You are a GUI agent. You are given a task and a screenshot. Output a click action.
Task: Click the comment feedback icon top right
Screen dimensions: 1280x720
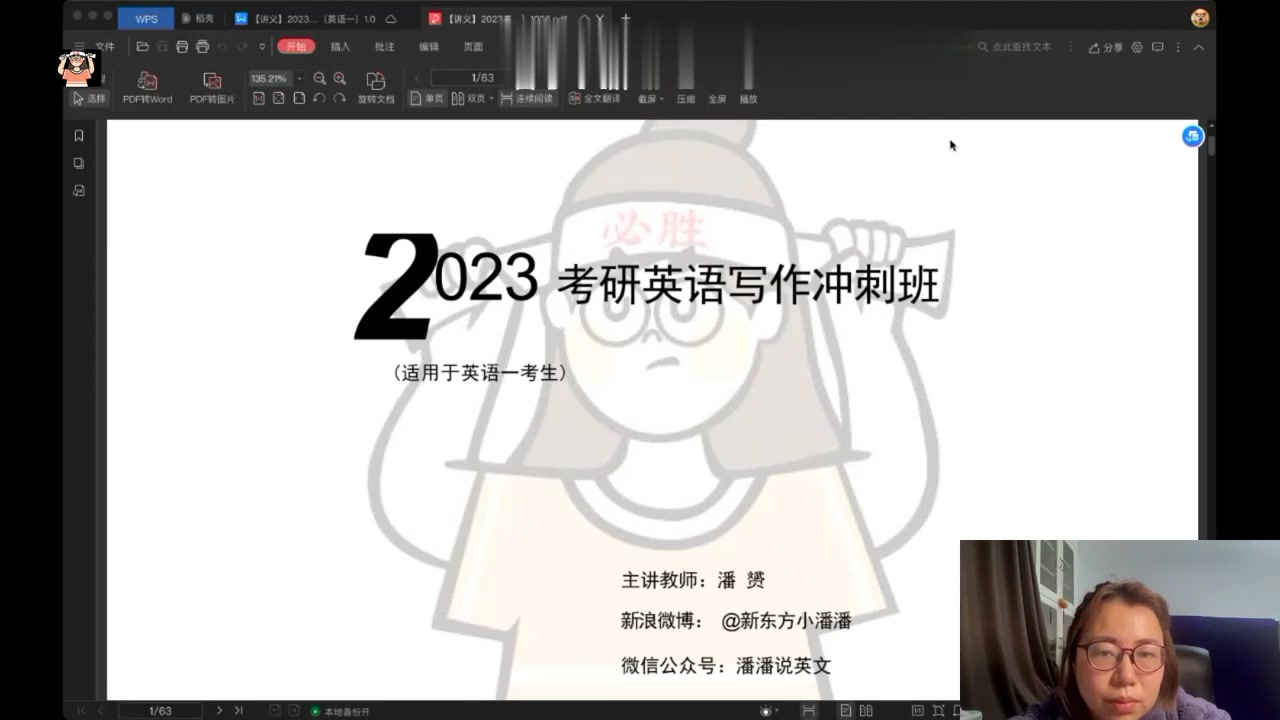pos(1158,47)
